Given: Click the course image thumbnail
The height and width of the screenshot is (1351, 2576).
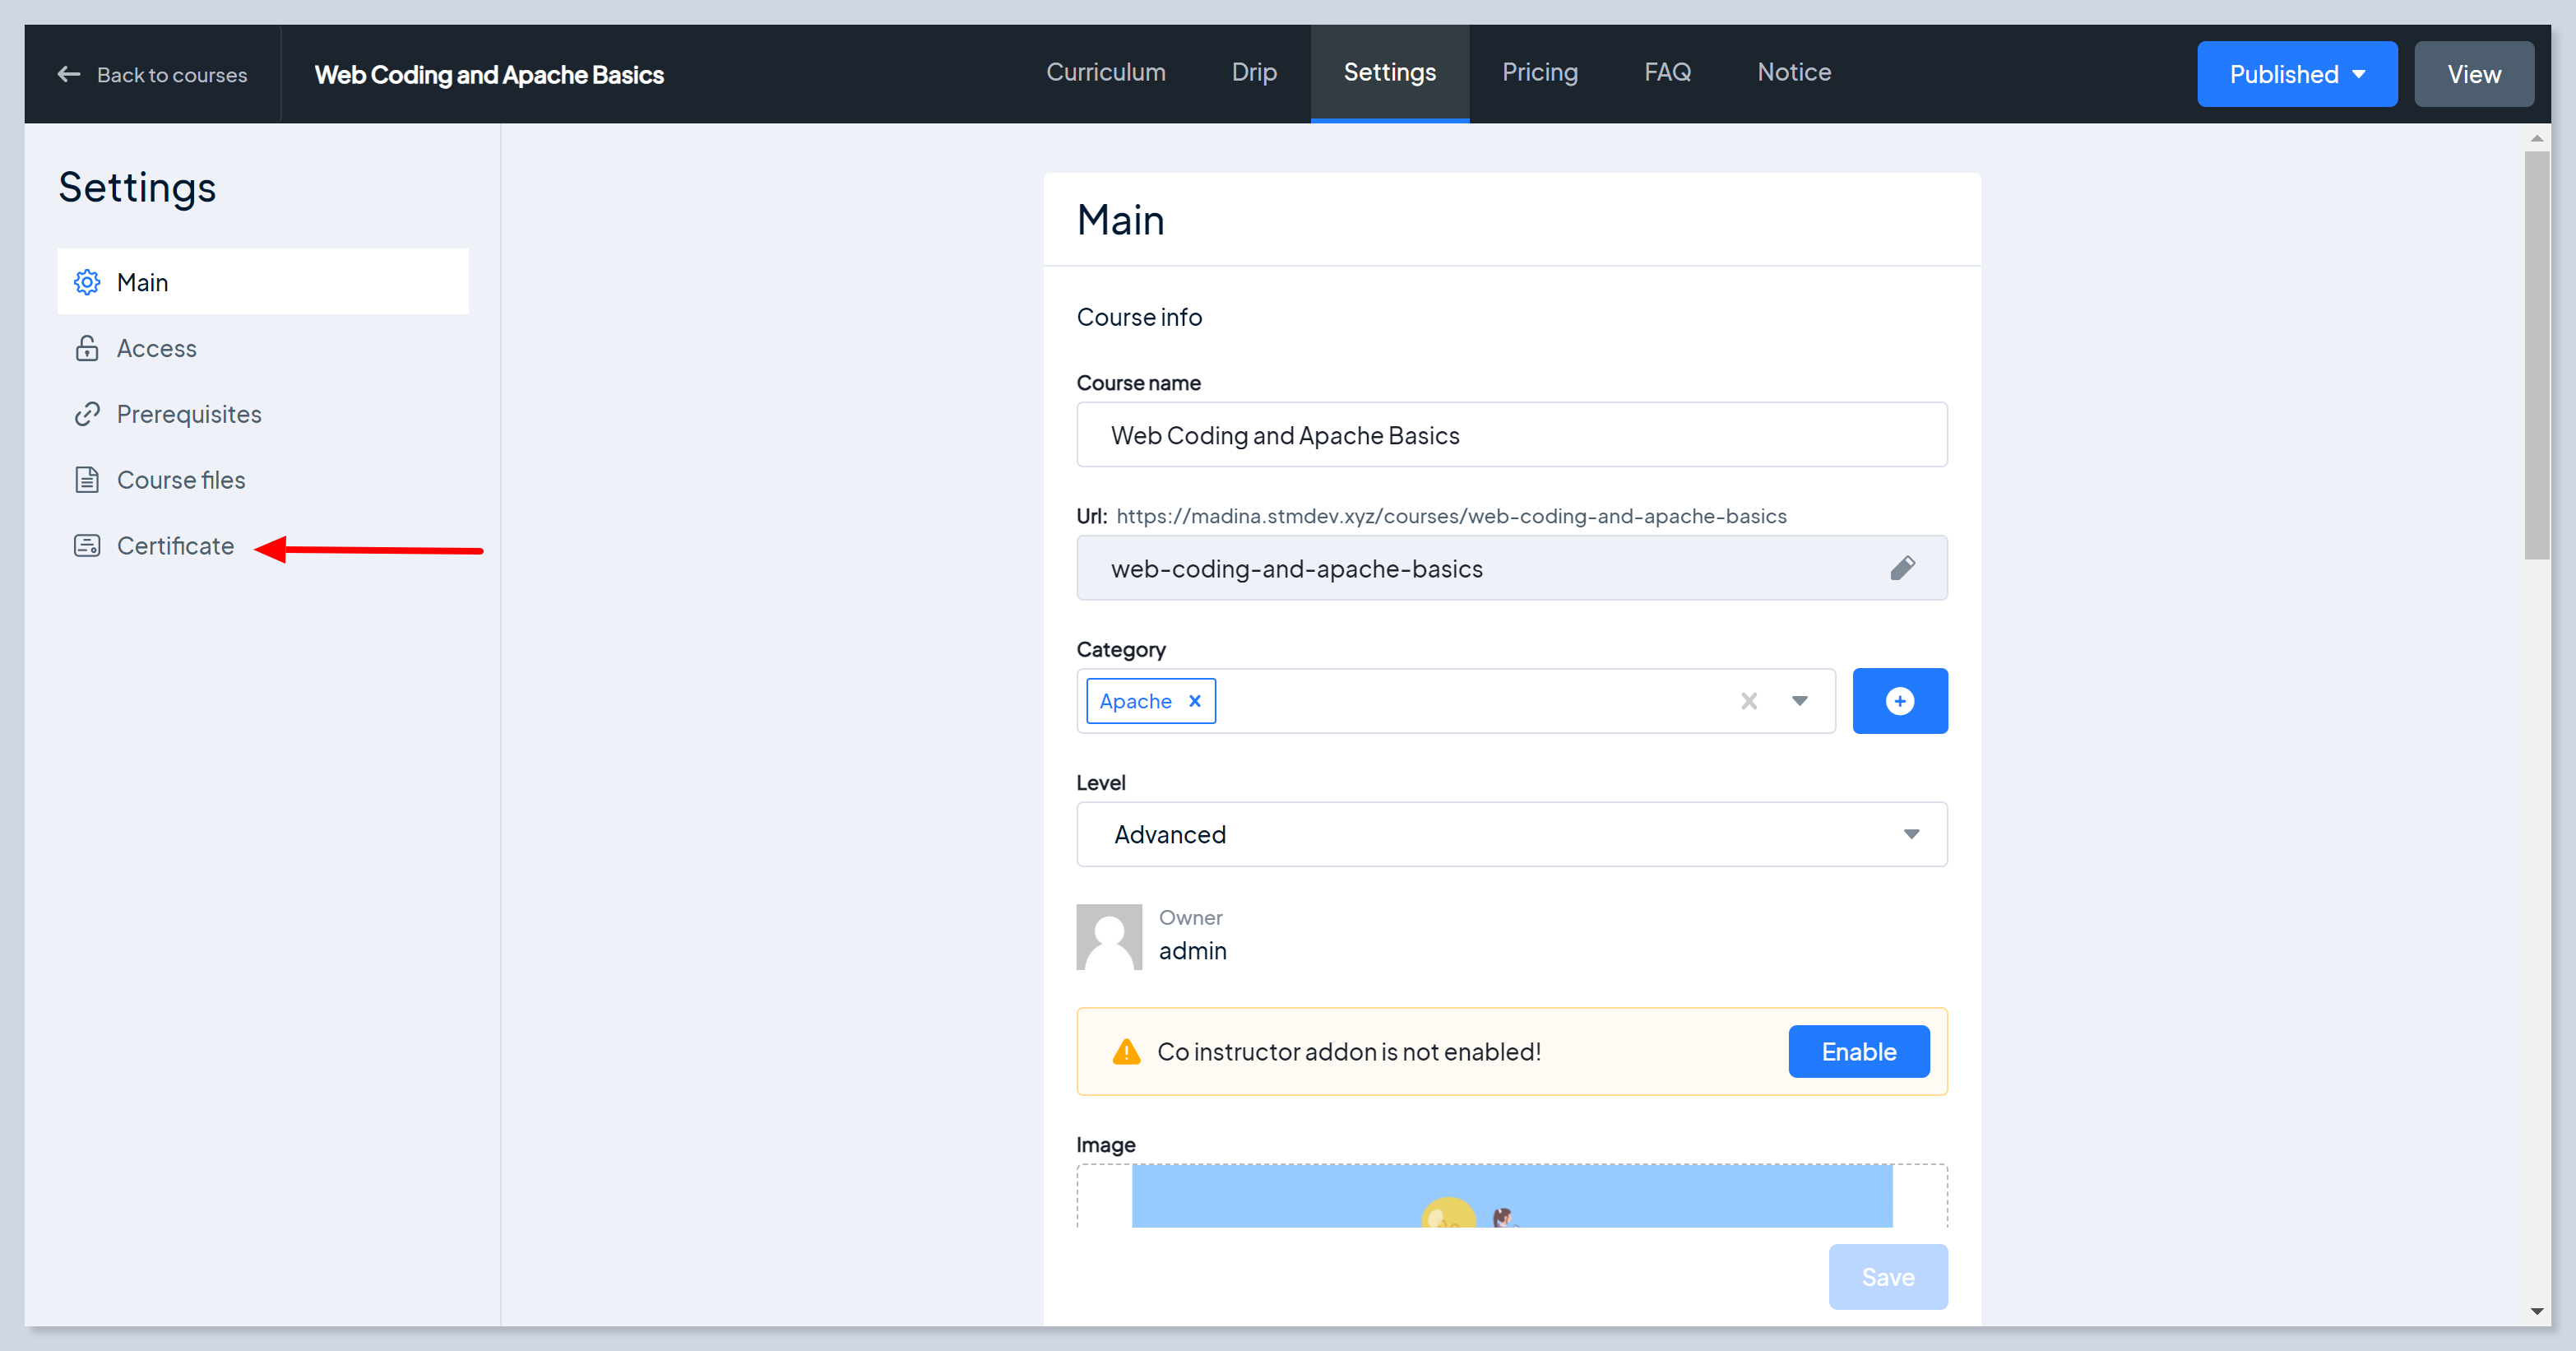Looking at the screenshot, I should pos(1511,1196).
